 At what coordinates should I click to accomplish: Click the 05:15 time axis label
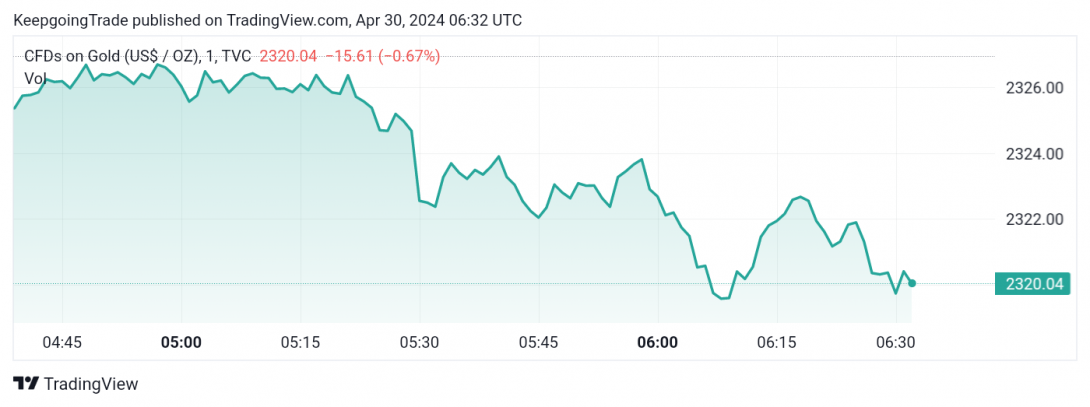coord(300,342)
